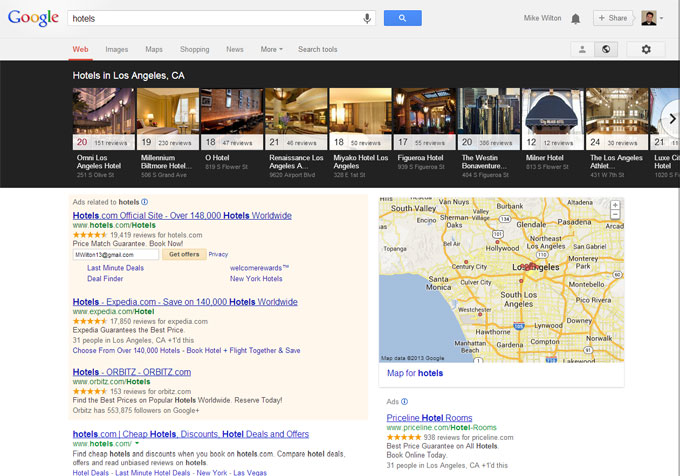Open Mike Wilton profile picture
680x476 pixels.
(x=649, y=18)
